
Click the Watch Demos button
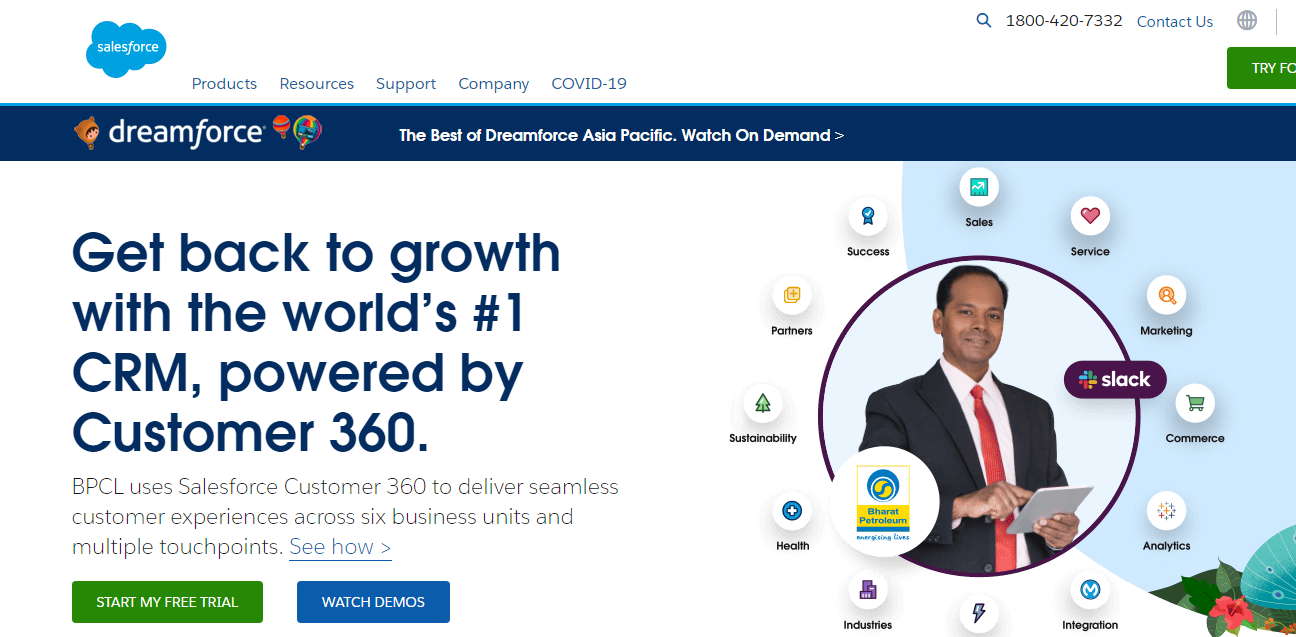[373, 602]
